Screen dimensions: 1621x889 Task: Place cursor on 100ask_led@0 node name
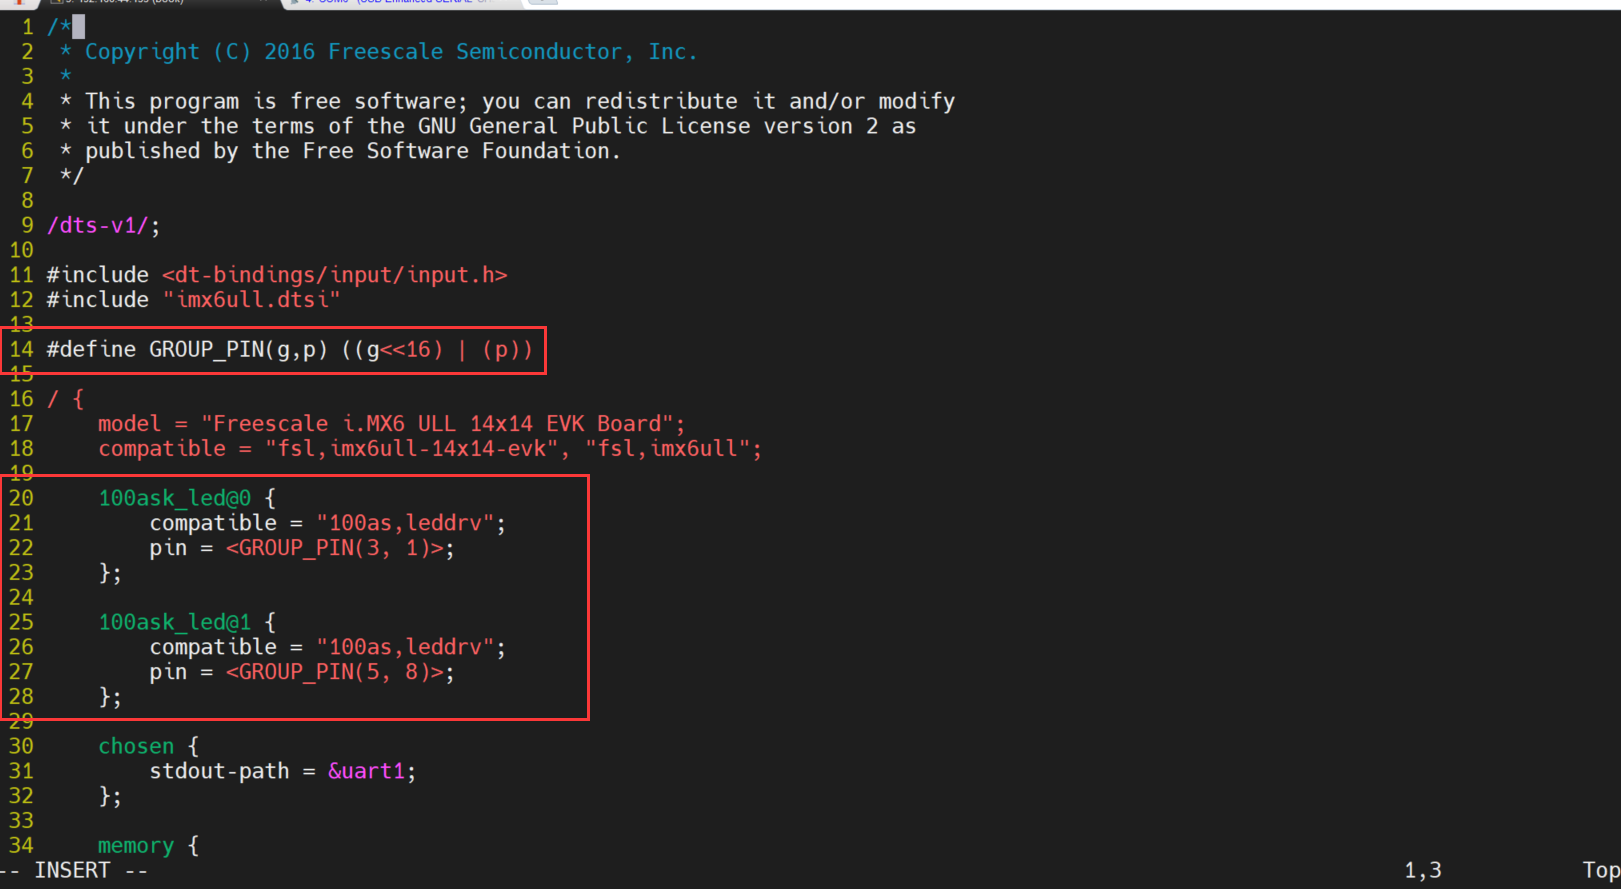174,498
